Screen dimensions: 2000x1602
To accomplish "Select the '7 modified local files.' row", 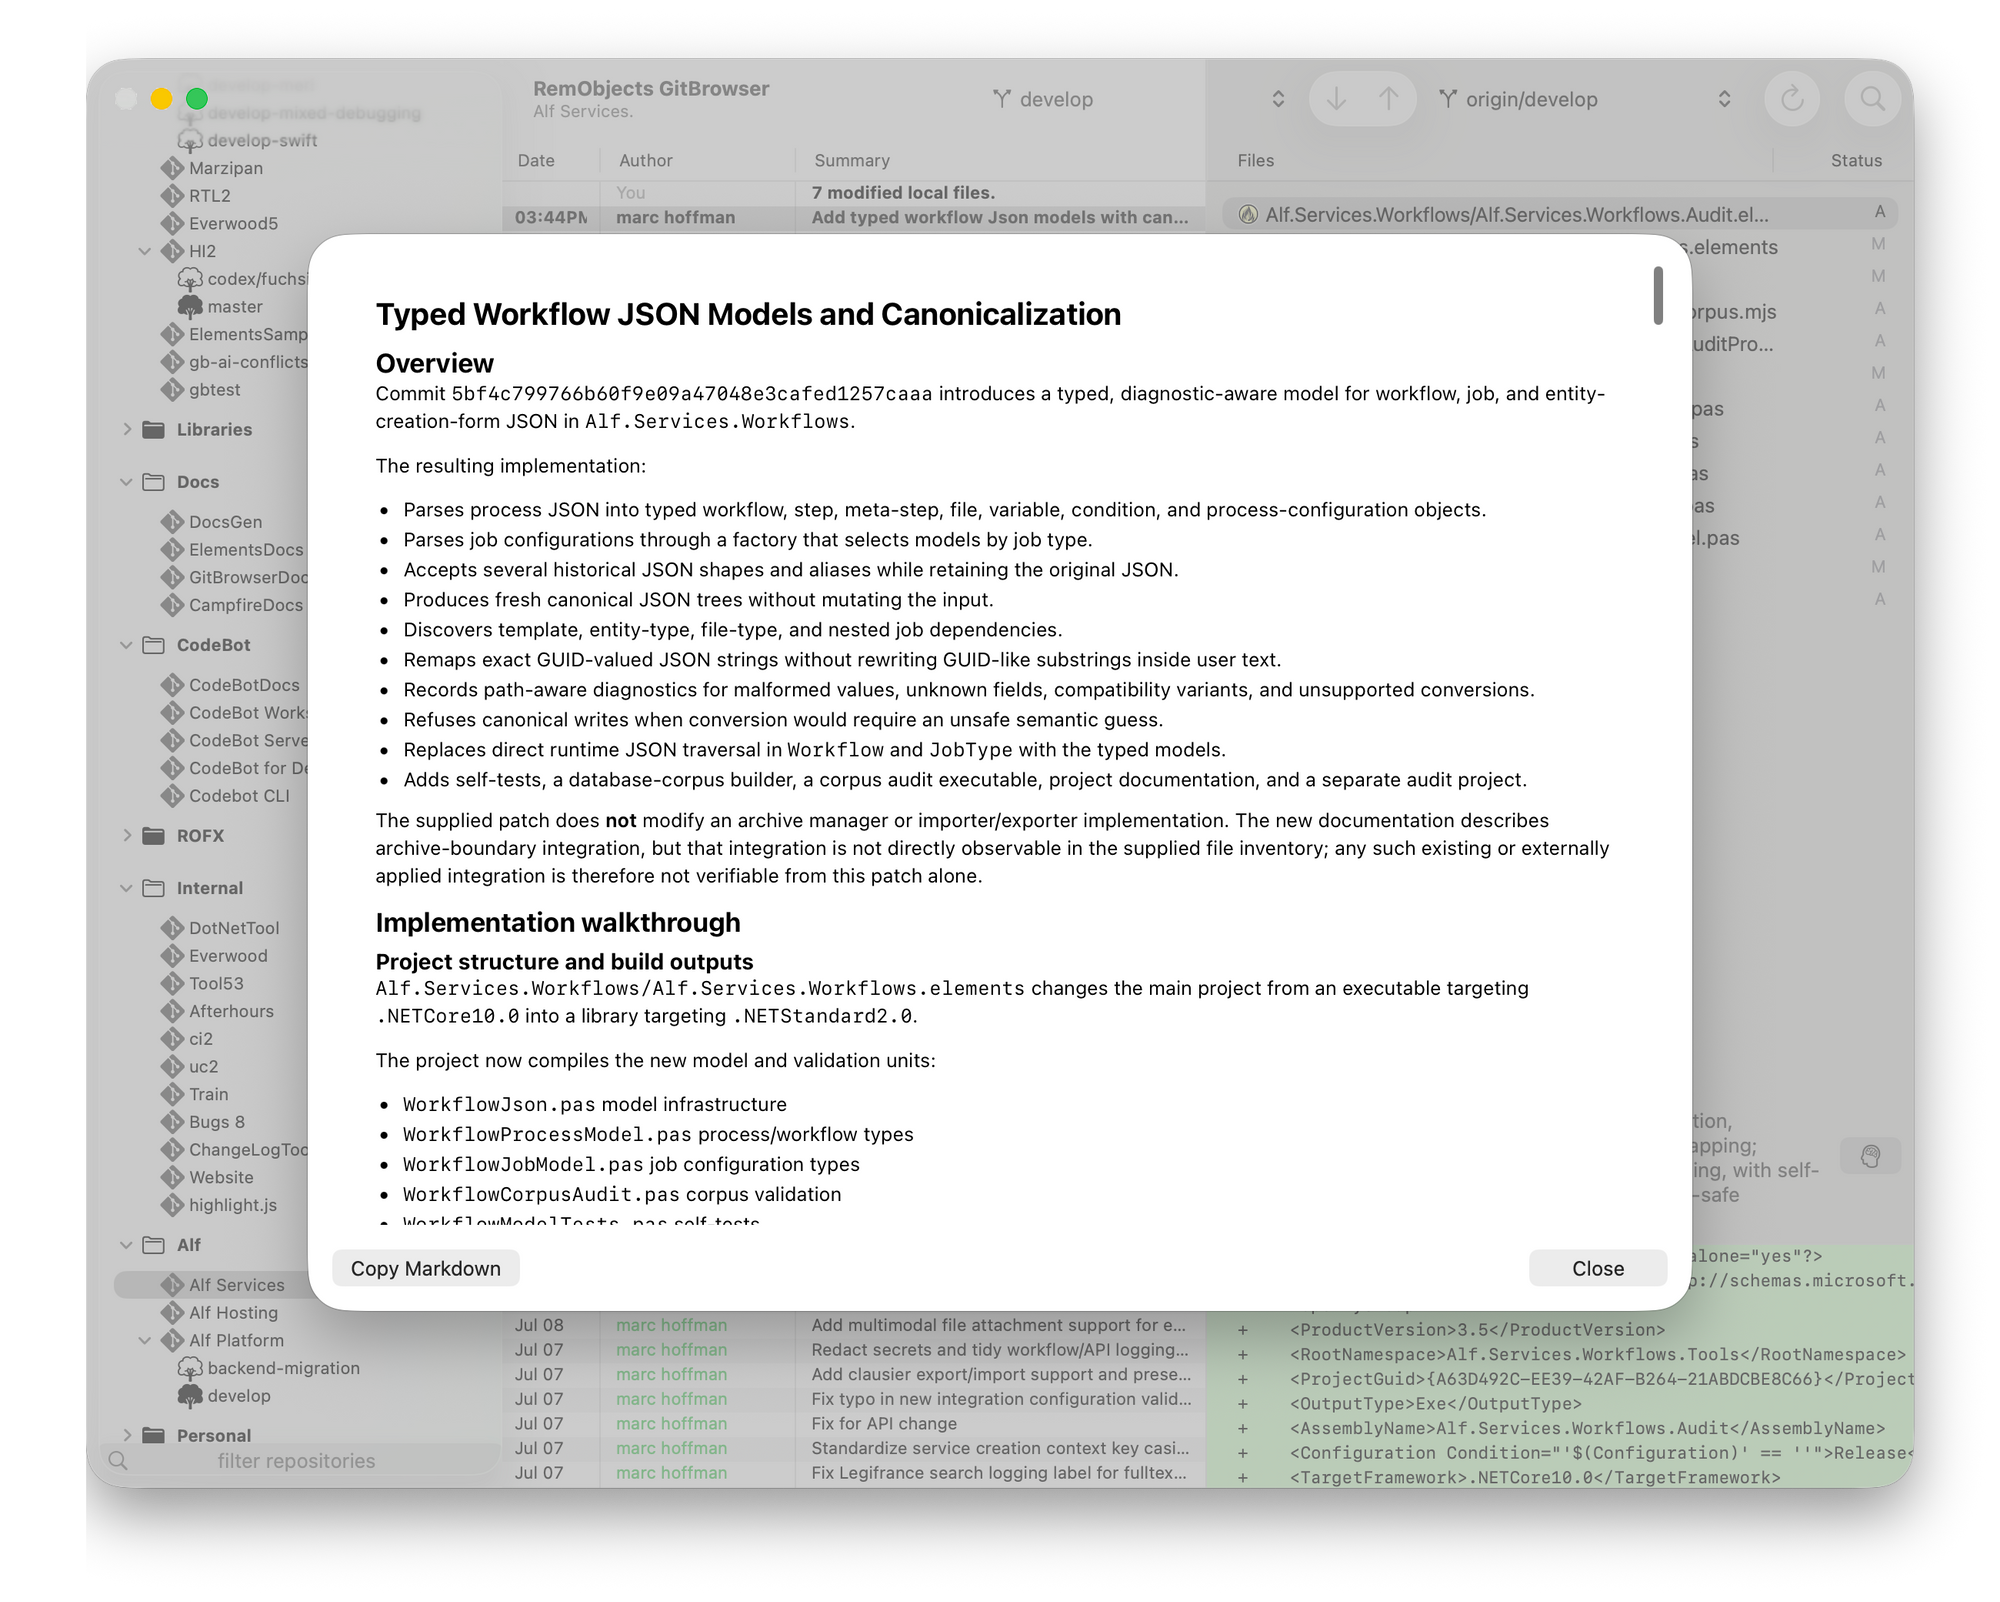I will 854,193.
